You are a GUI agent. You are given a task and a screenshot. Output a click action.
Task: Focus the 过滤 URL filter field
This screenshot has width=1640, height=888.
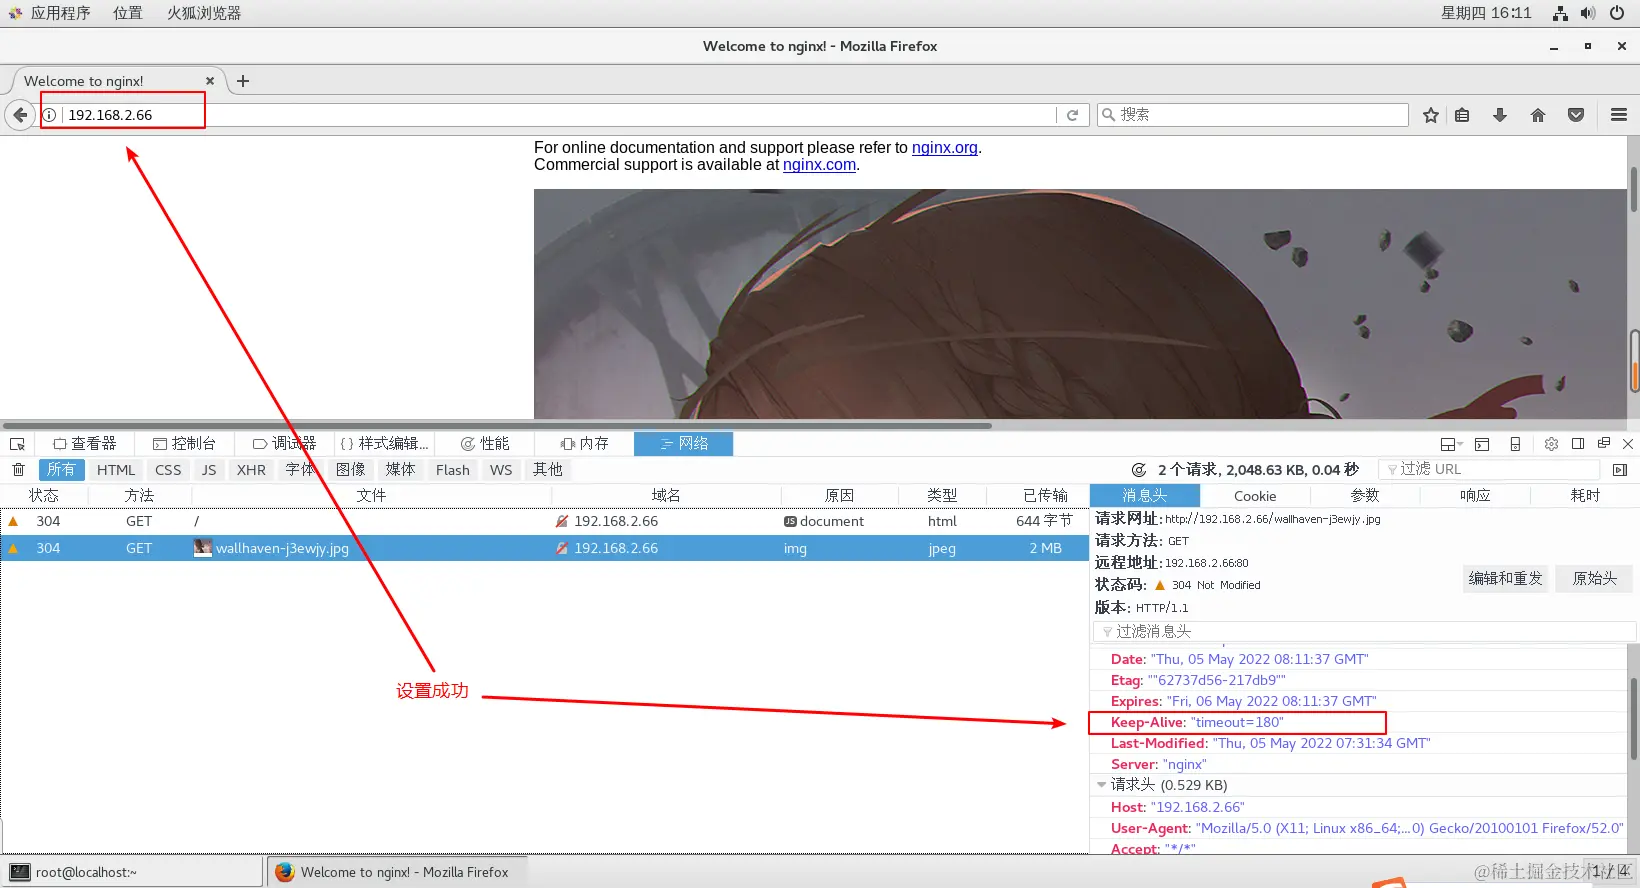[x=1489, y=470]
